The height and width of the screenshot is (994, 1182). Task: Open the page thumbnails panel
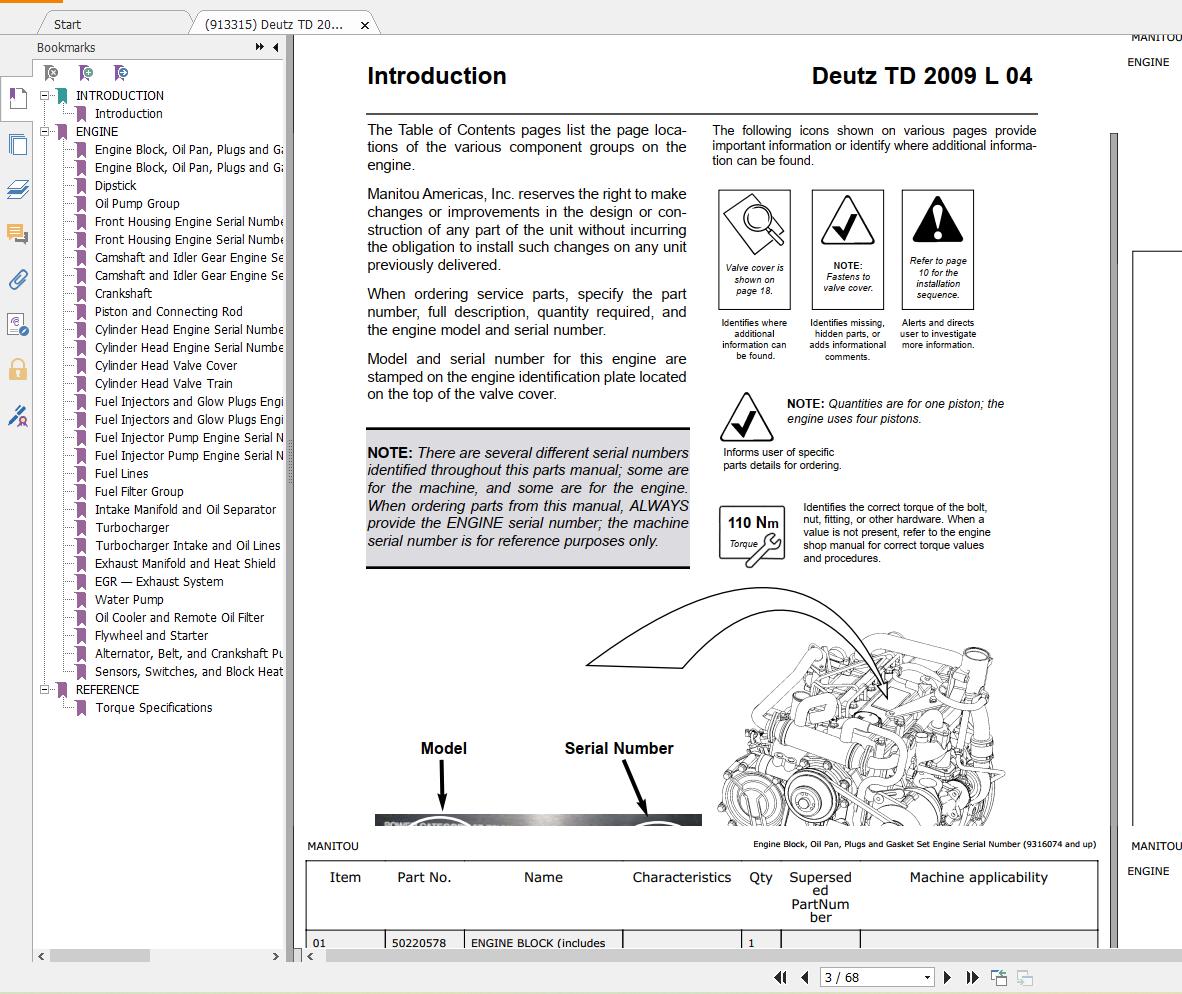point(18,144)
